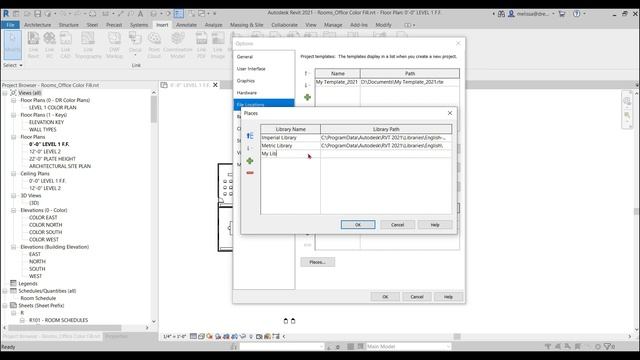Click Cancel in the Places dialog
Viewport: 640px width, 360px height.
point(397,225)
